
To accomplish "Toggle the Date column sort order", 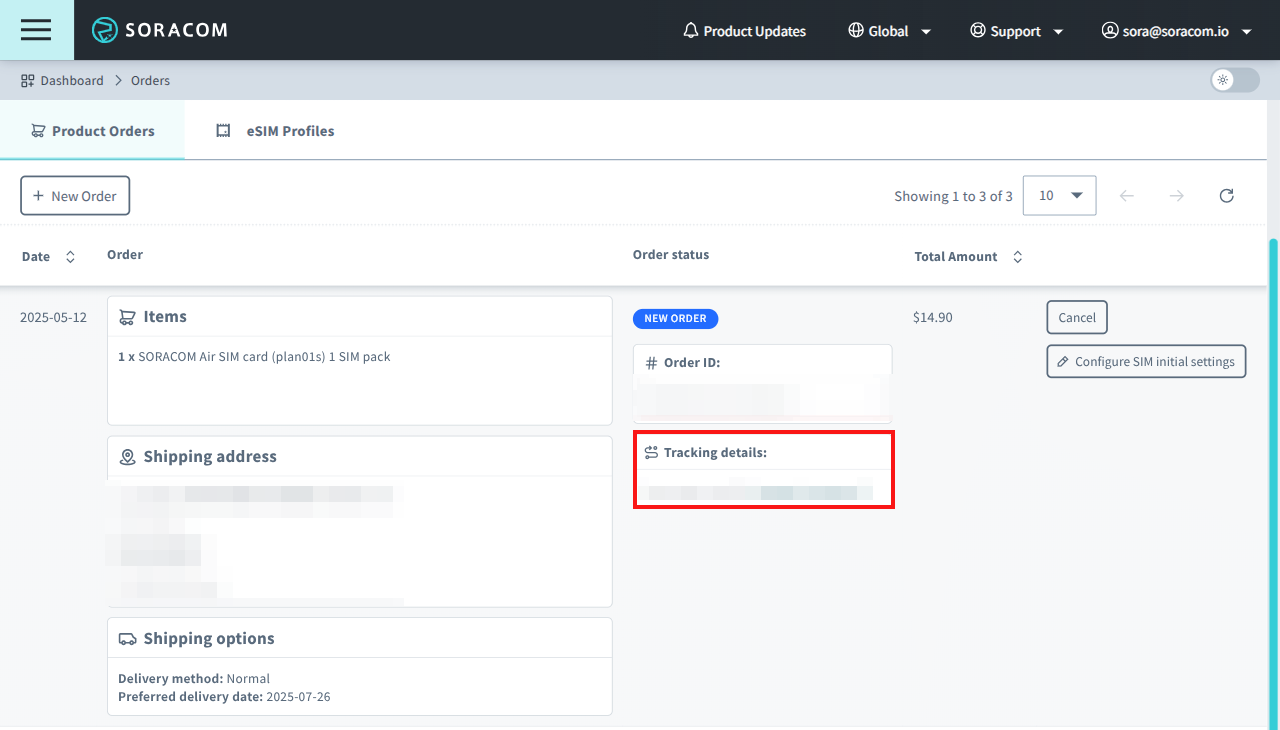I will tap(70, 256).
